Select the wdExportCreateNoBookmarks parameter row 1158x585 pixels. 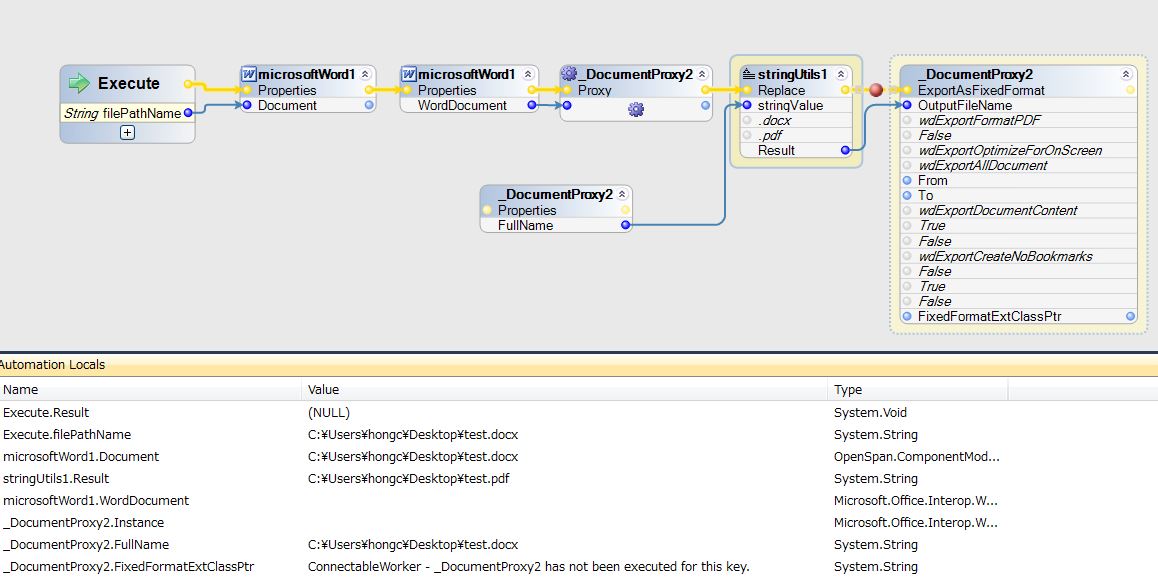(x=1018, y=256)
